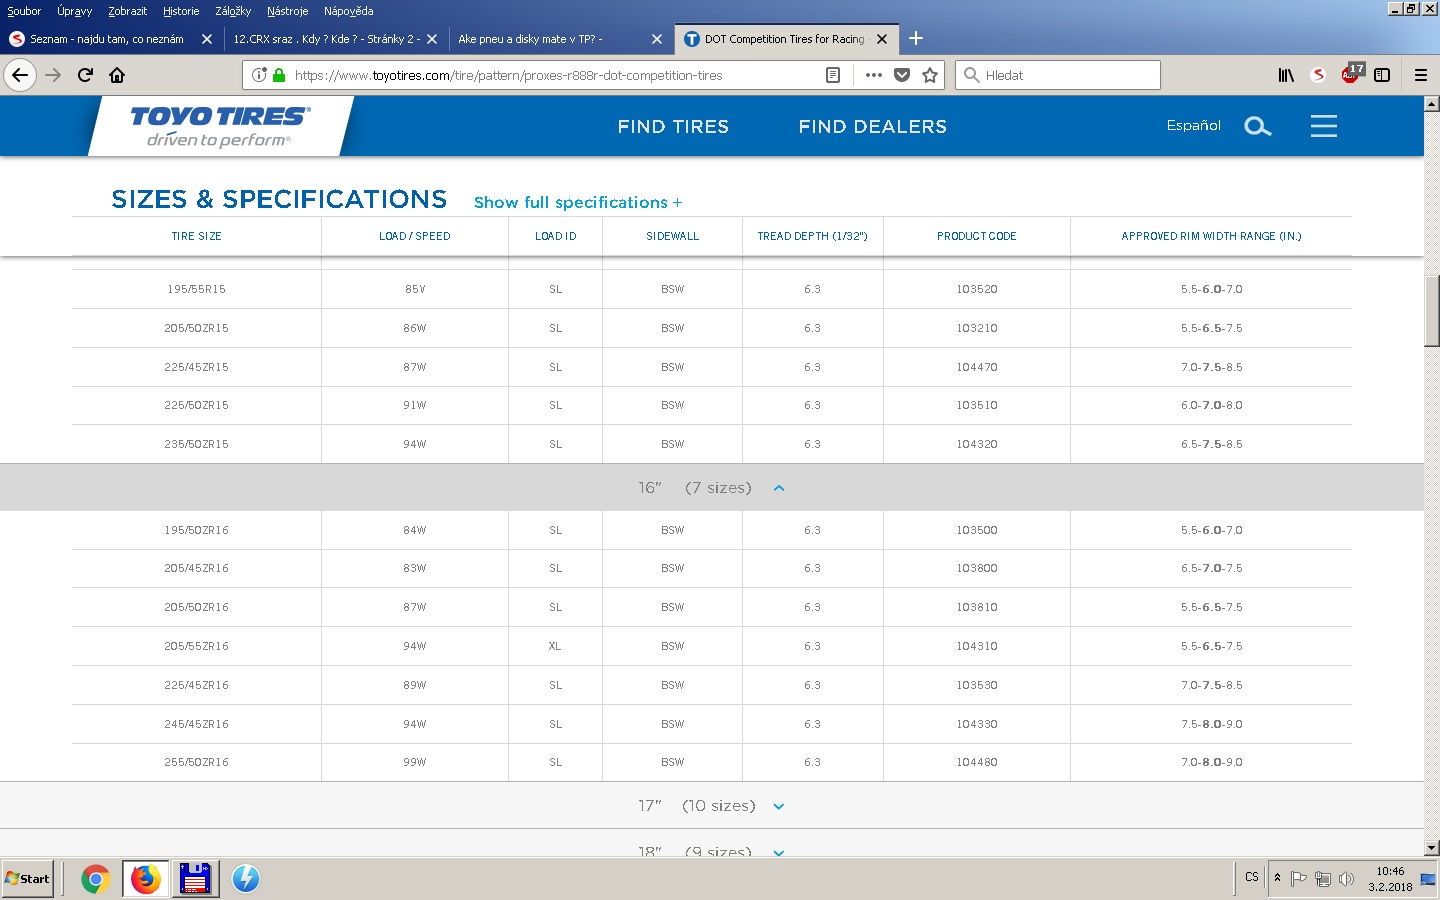Bookmark this page with star icon
The image size is (1440, 900).
[930, 75]
